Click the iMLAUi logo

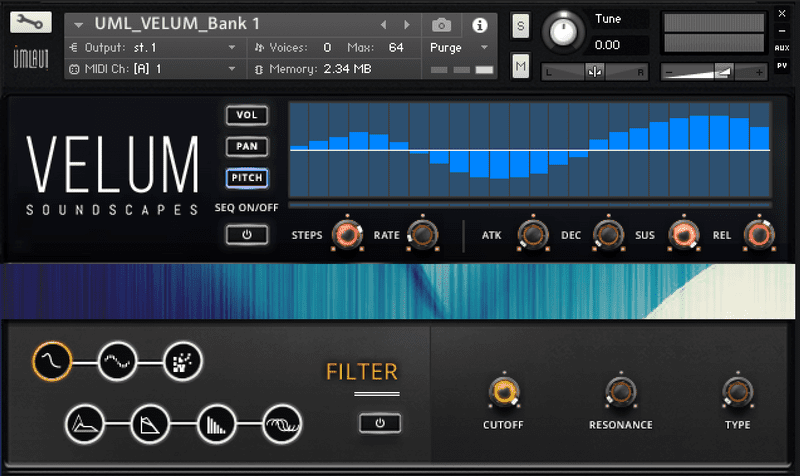pos(31,58)
